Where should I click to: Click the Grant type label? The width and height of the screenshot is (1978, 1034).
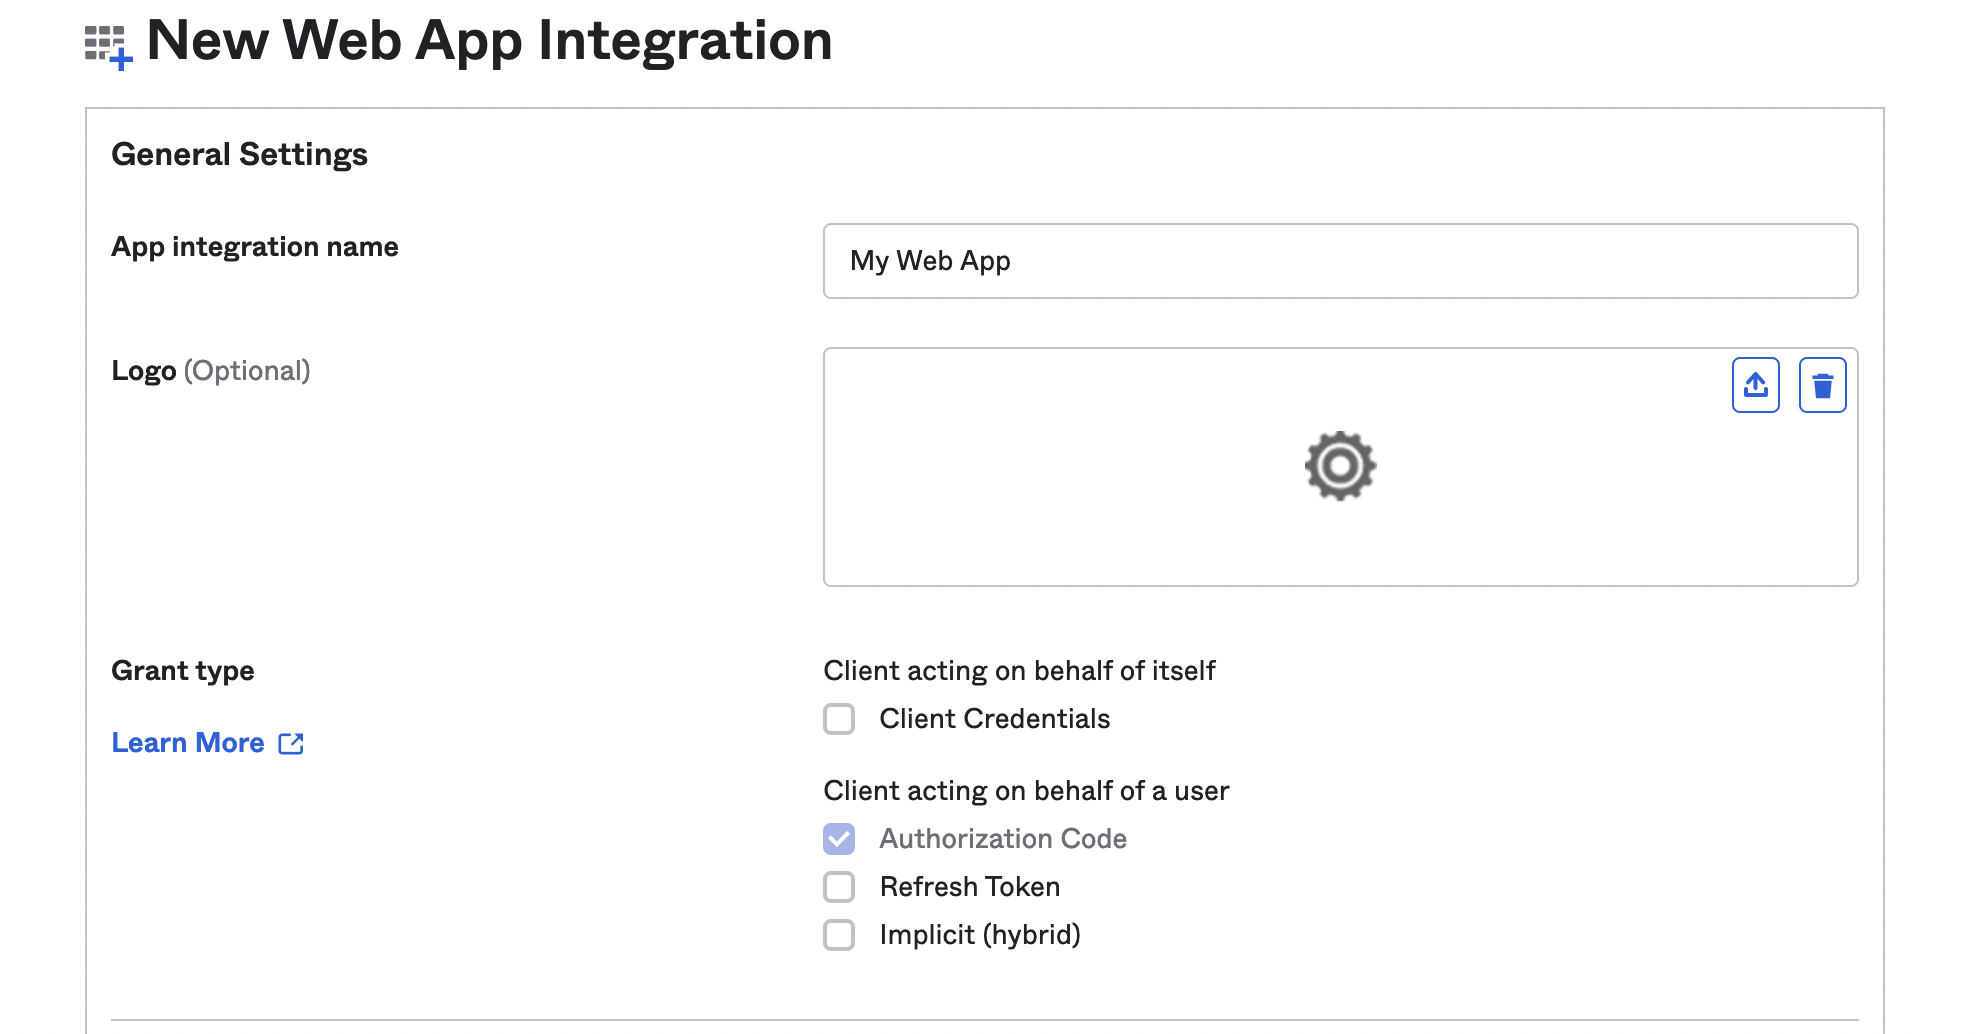[183, 671]
